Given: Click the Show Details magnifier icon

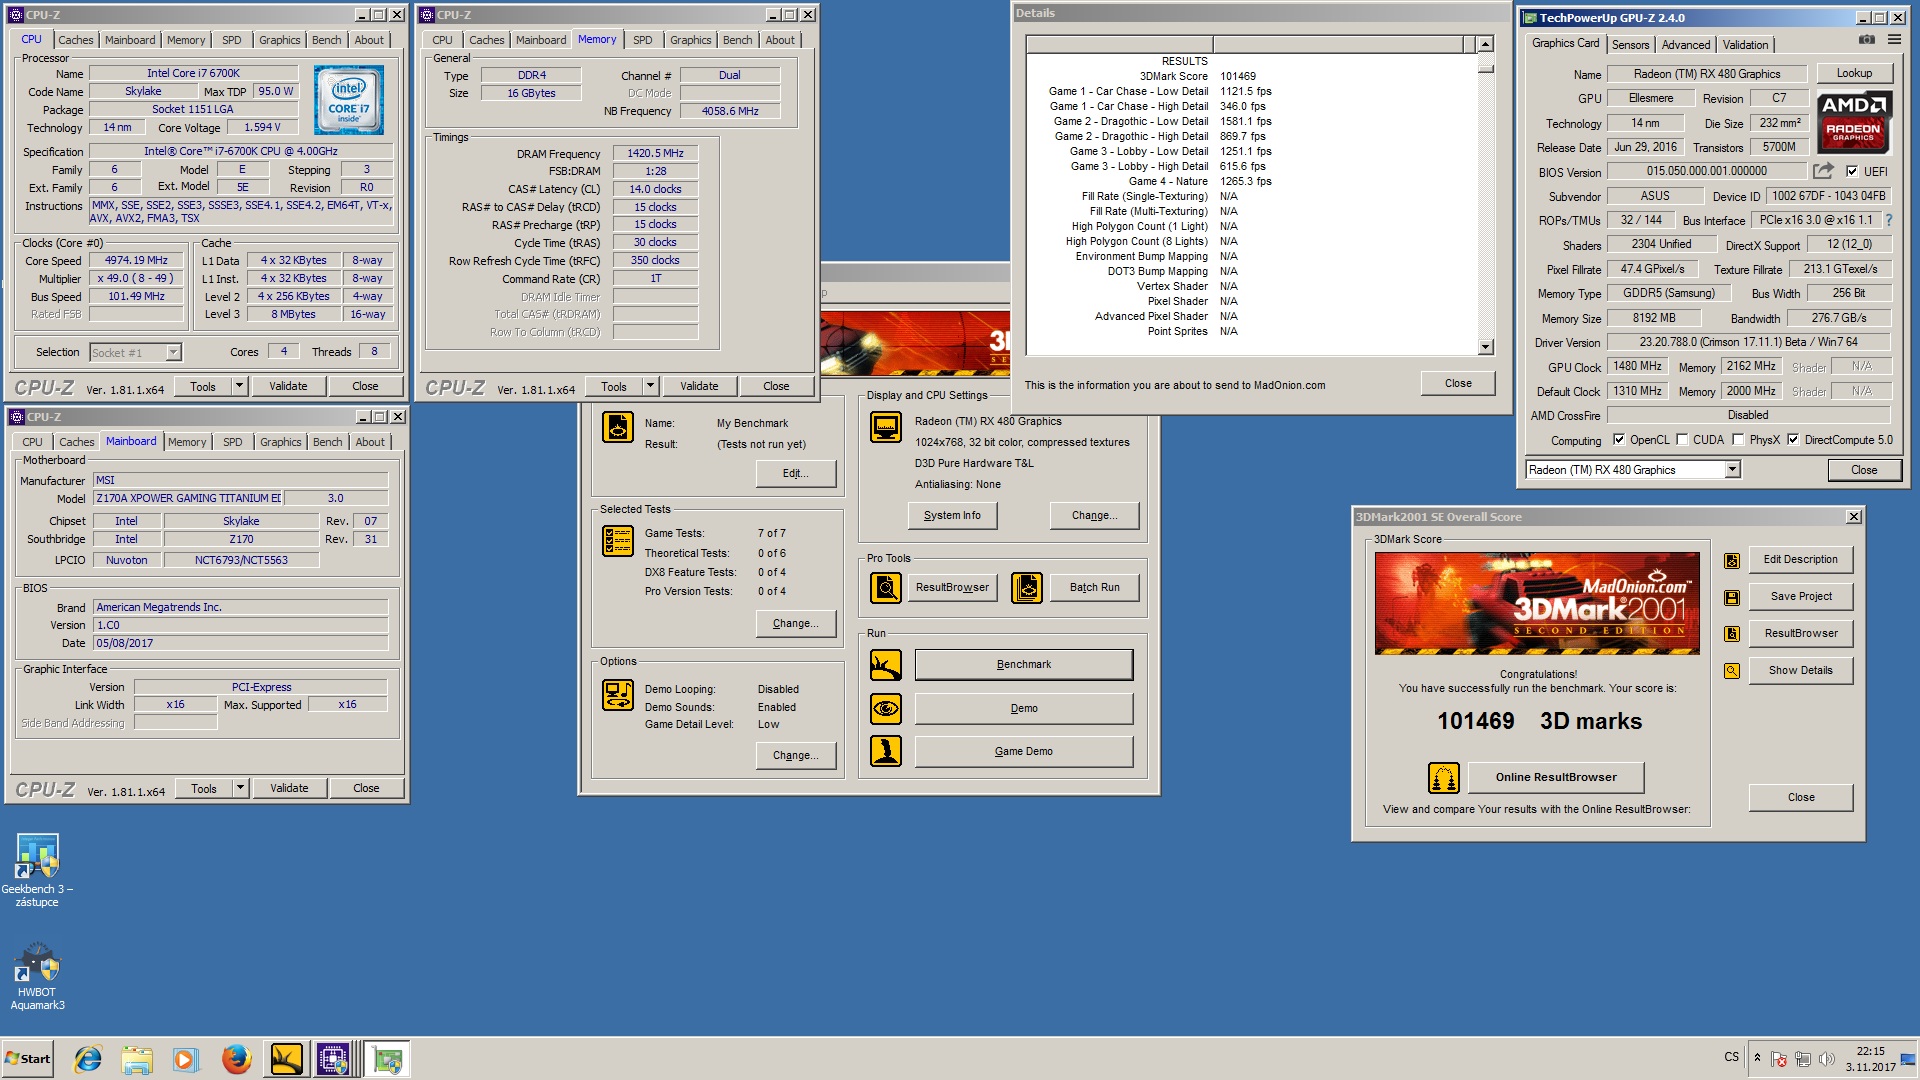Looking at the screenshot, I should (1732, 671).
